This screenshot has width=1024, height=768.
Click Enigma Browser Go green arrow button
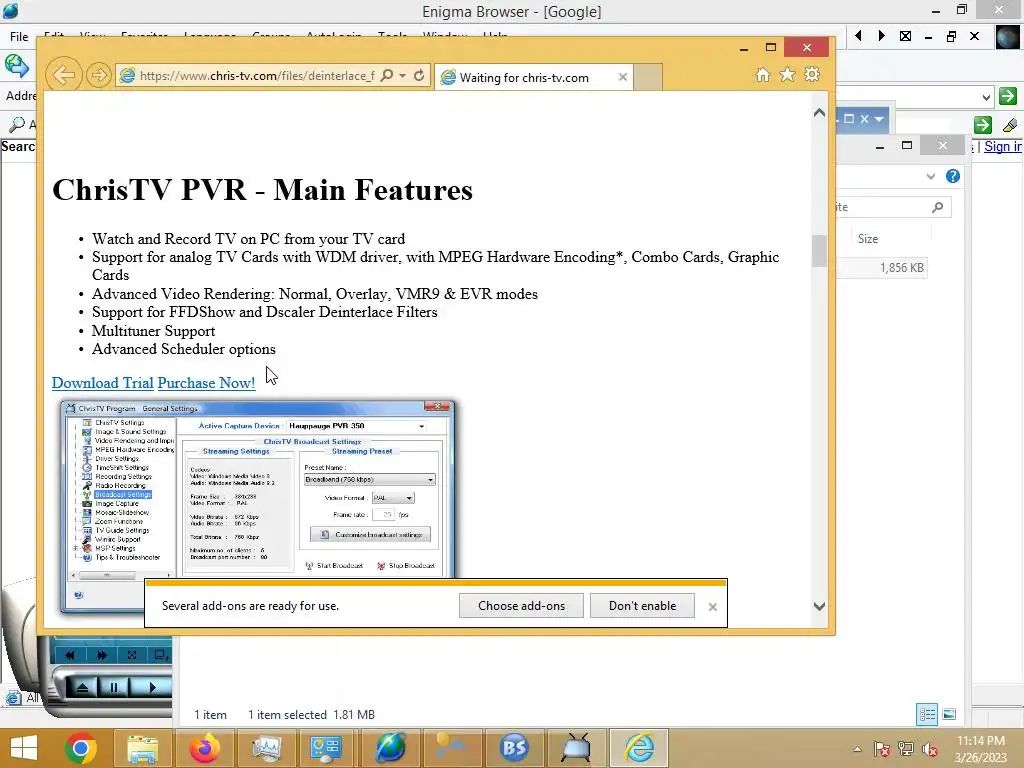click(1008, 96)
